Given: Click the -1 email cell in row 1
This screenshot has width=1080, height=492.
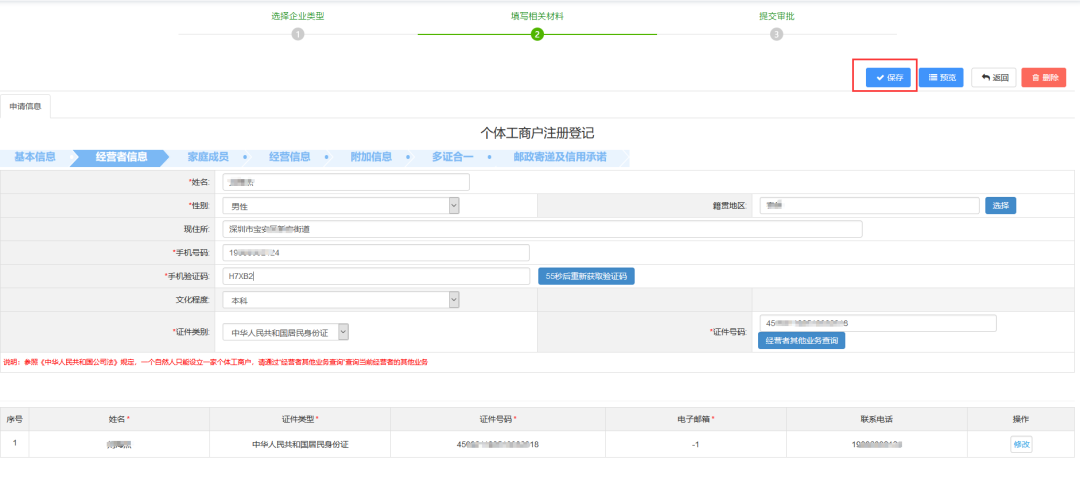Looking at the screenshot, I should [x=696, y=444].
